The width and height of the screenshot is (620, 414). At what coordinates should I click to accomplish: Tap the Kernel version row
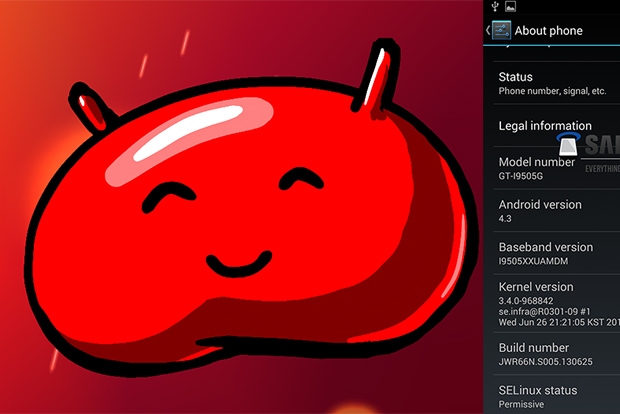(x=557, y=304)
